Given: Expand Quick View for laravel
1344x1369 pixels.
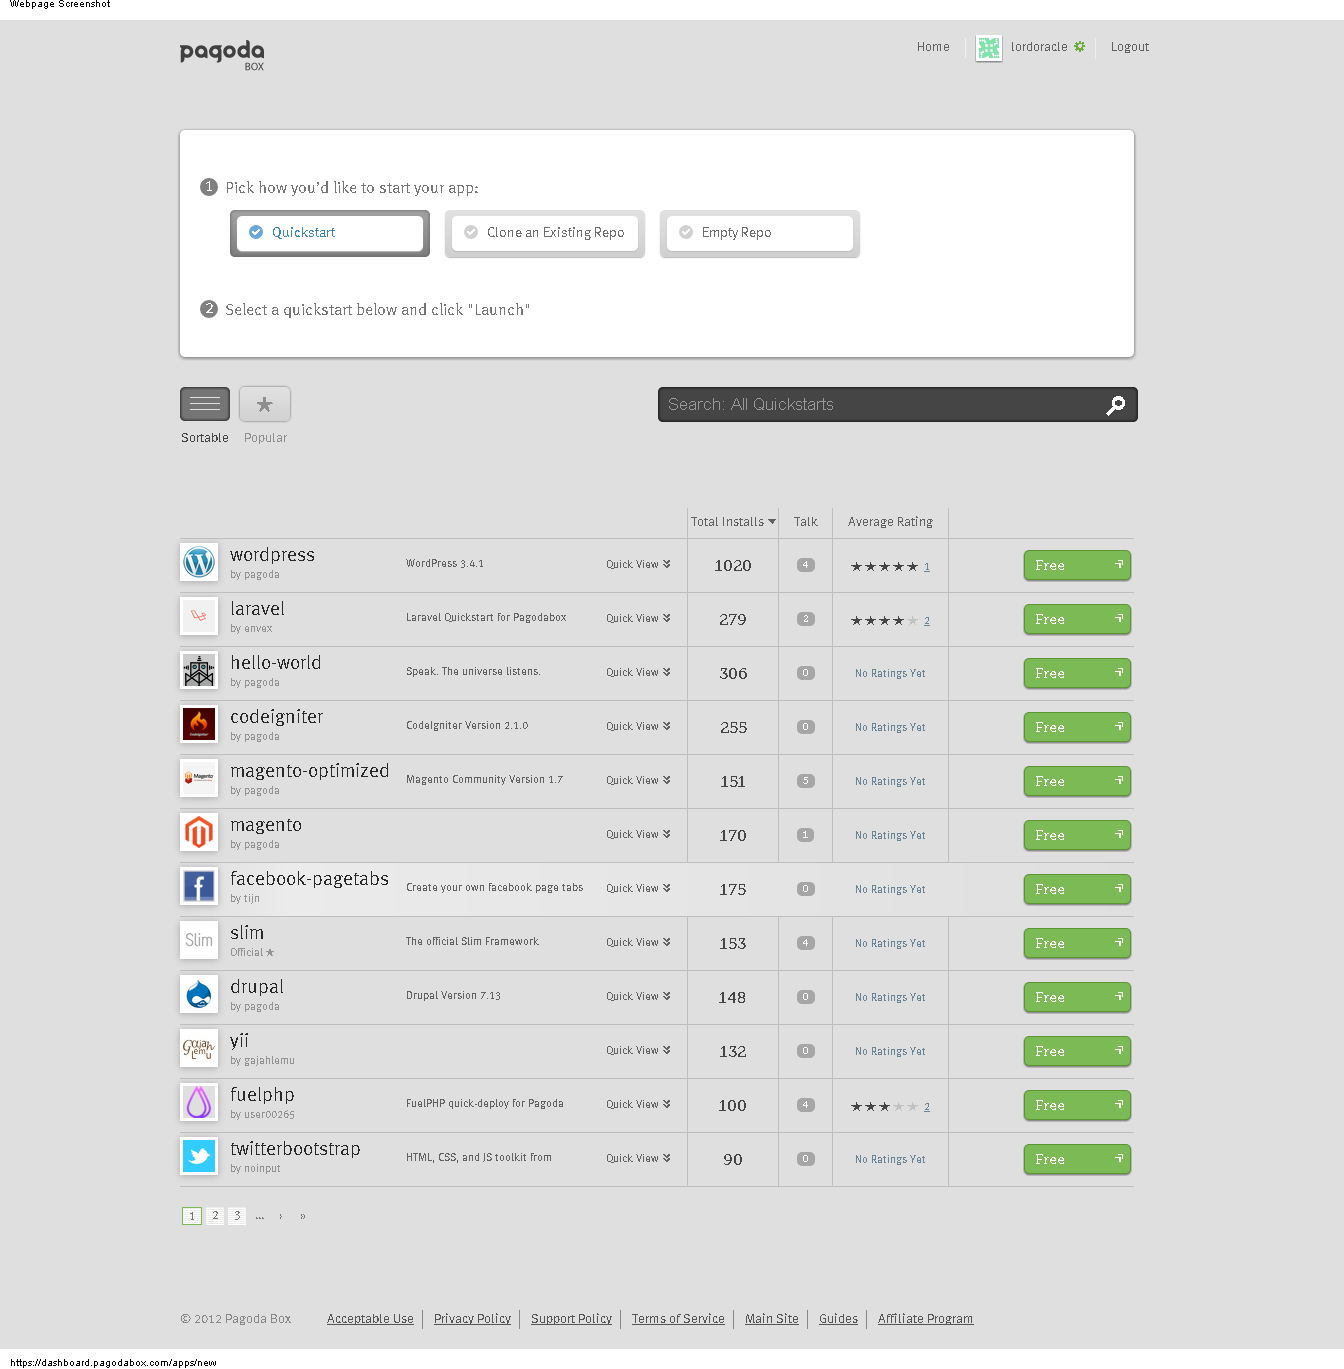Looking at the screenshot, I should pyautogui.click(x=638, y=619).
